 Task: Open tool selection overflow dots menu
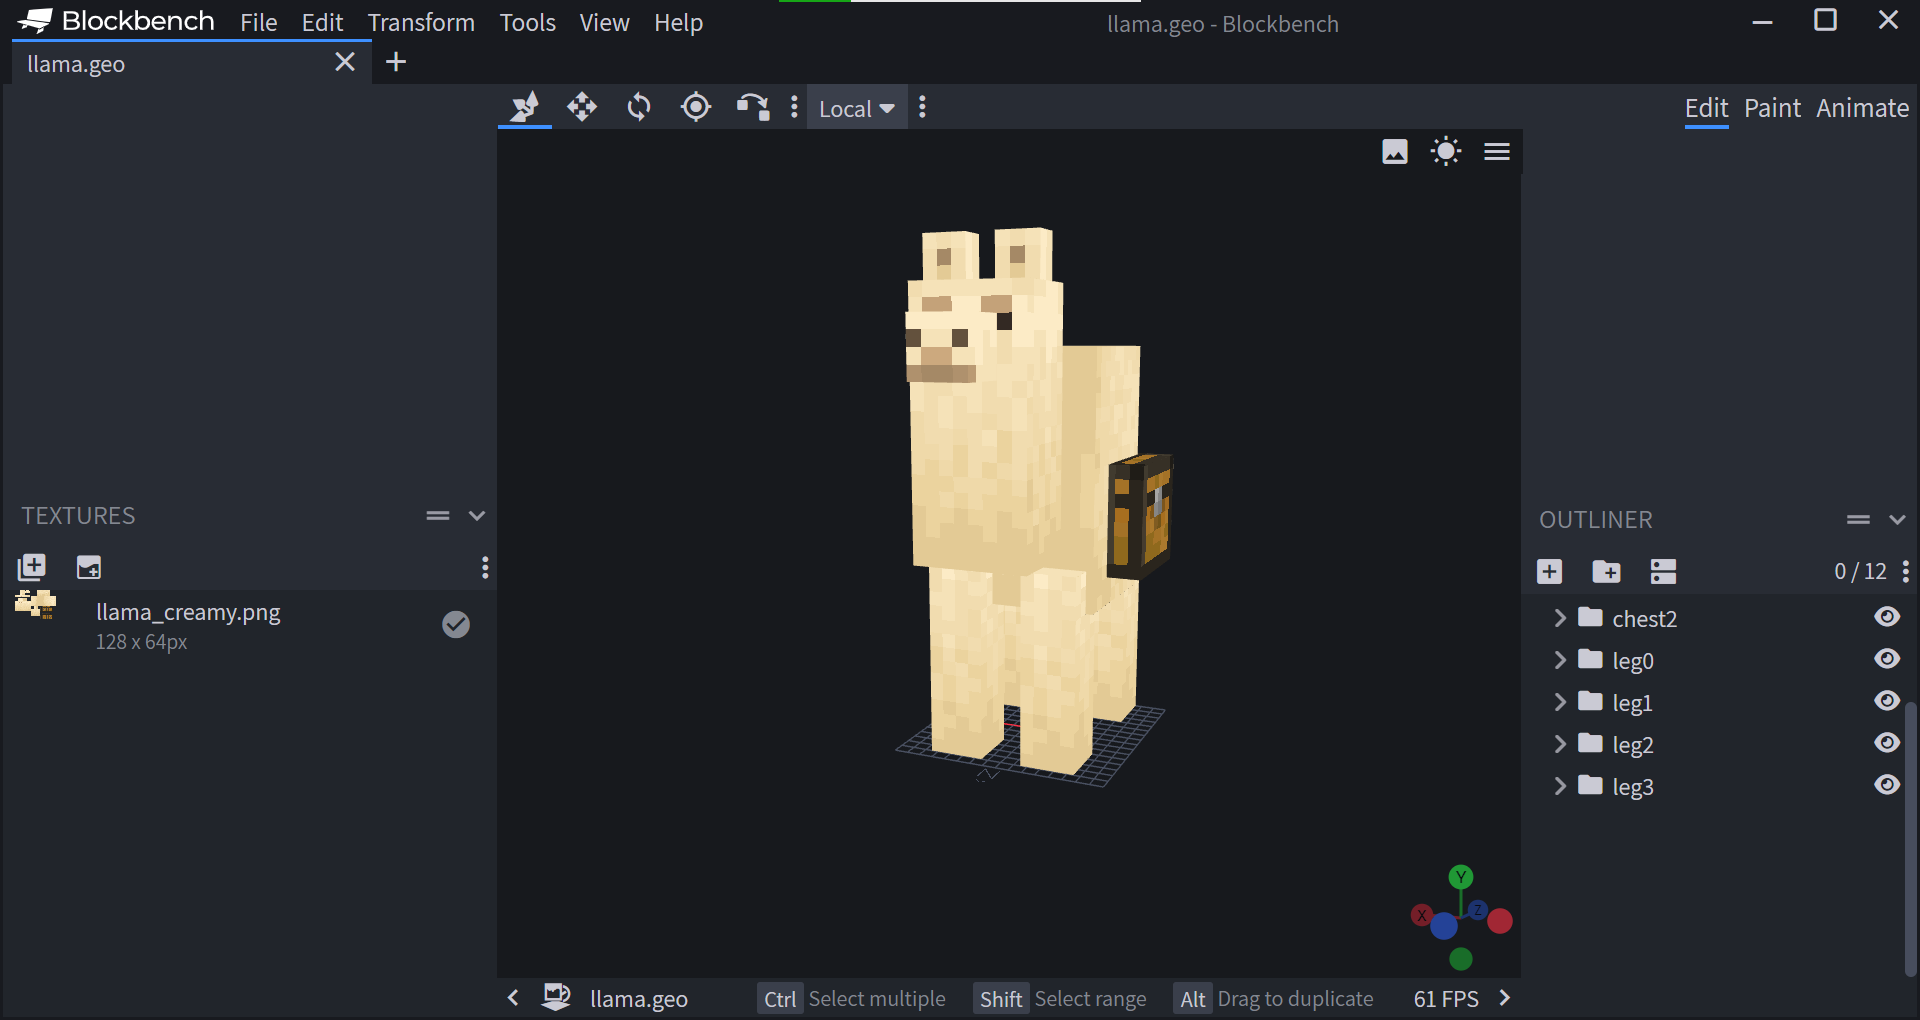[794, 107]
